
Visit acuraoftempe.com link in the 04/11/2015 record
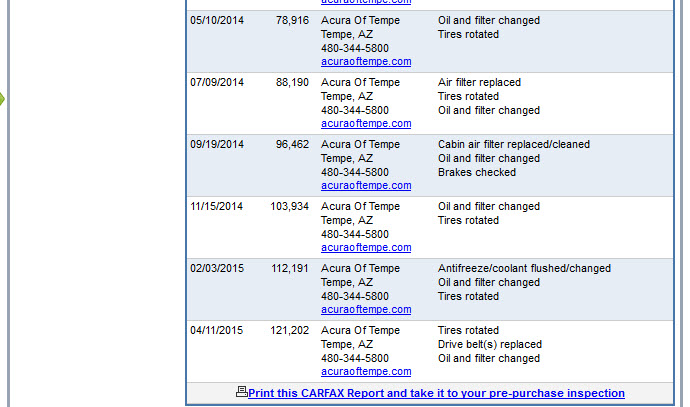point(366,372)
